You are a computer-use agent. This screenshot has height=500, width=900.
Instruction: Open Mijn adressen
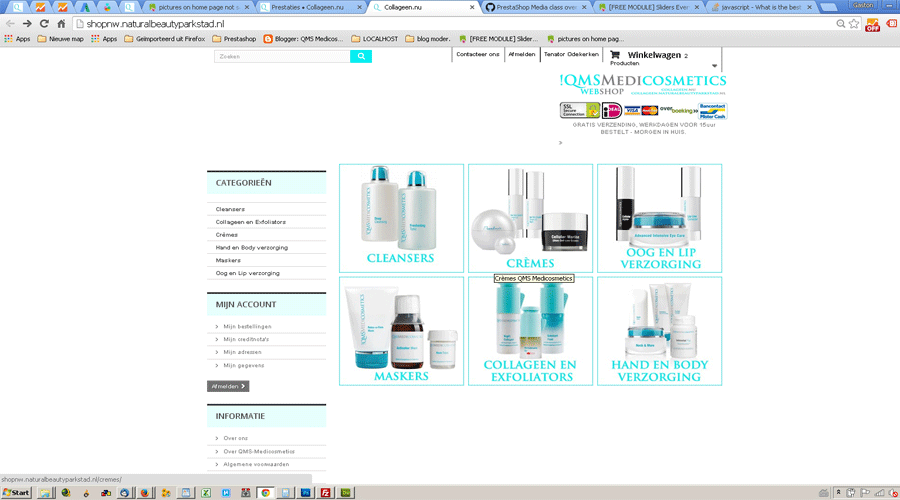(x=242, y=352)
